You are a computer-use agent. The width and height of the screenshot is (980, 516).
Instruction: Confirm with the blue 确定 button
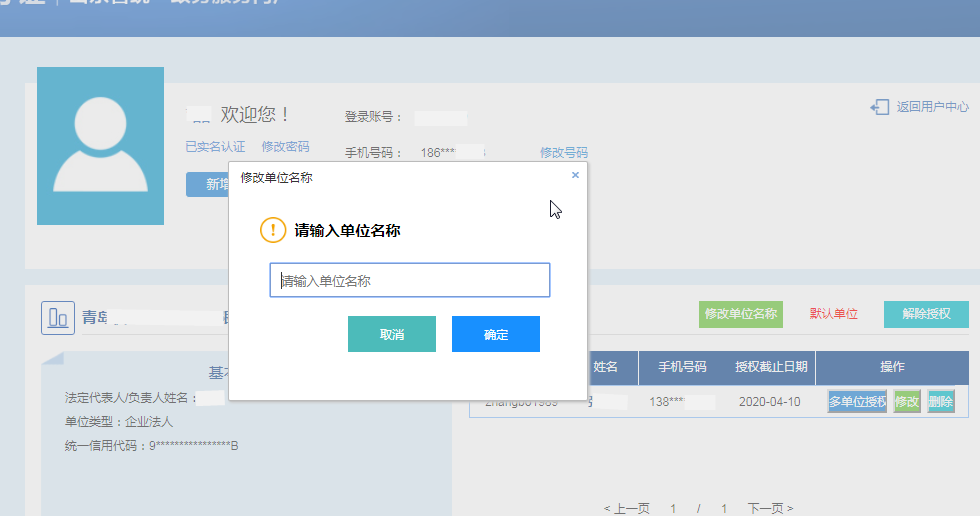tap(495, 334)
